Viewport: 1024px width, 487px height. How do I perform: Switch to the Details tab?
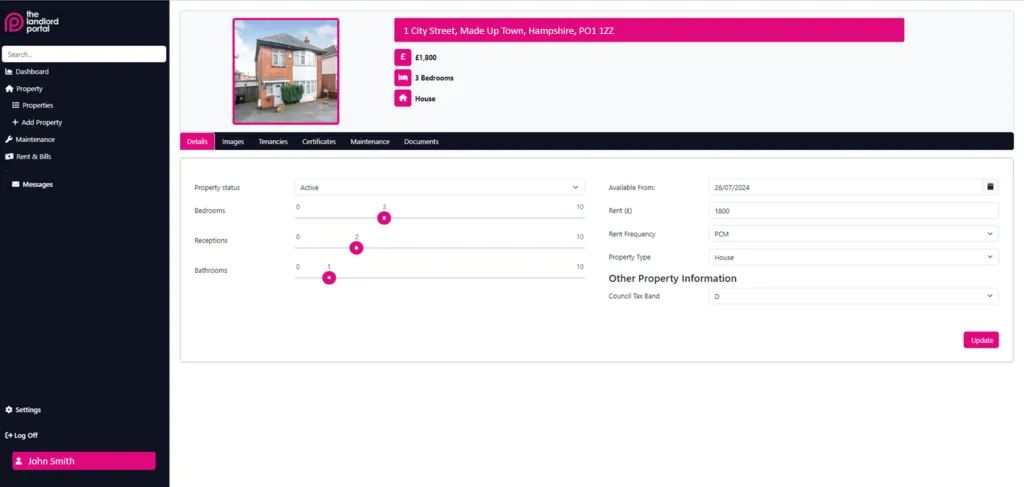point(197,142)
